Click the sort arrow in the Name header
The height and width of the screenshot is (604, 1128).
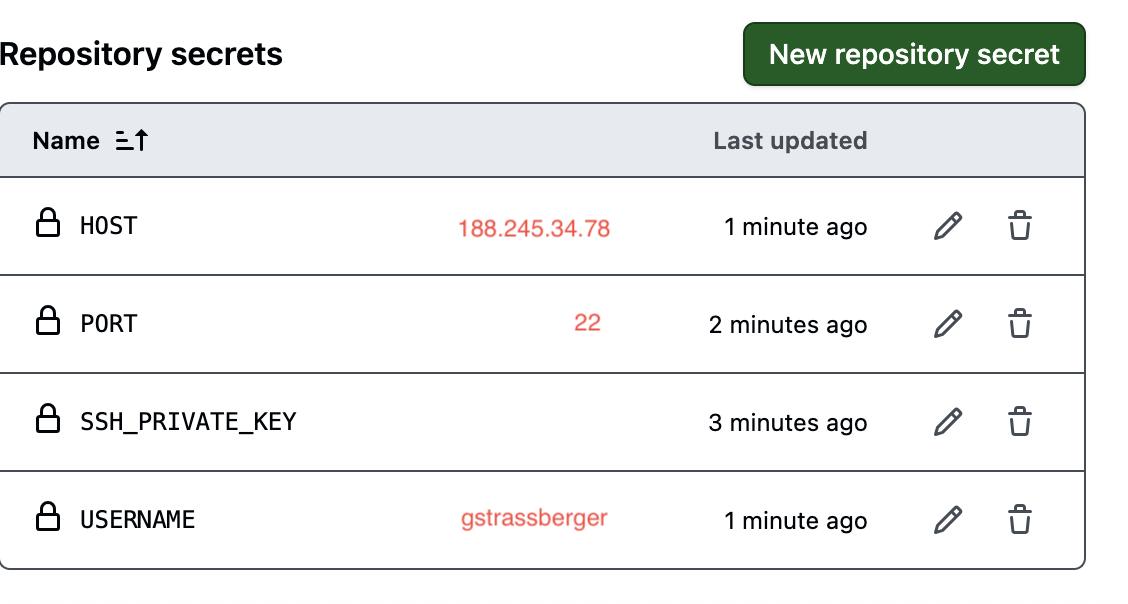pos(129,140)
